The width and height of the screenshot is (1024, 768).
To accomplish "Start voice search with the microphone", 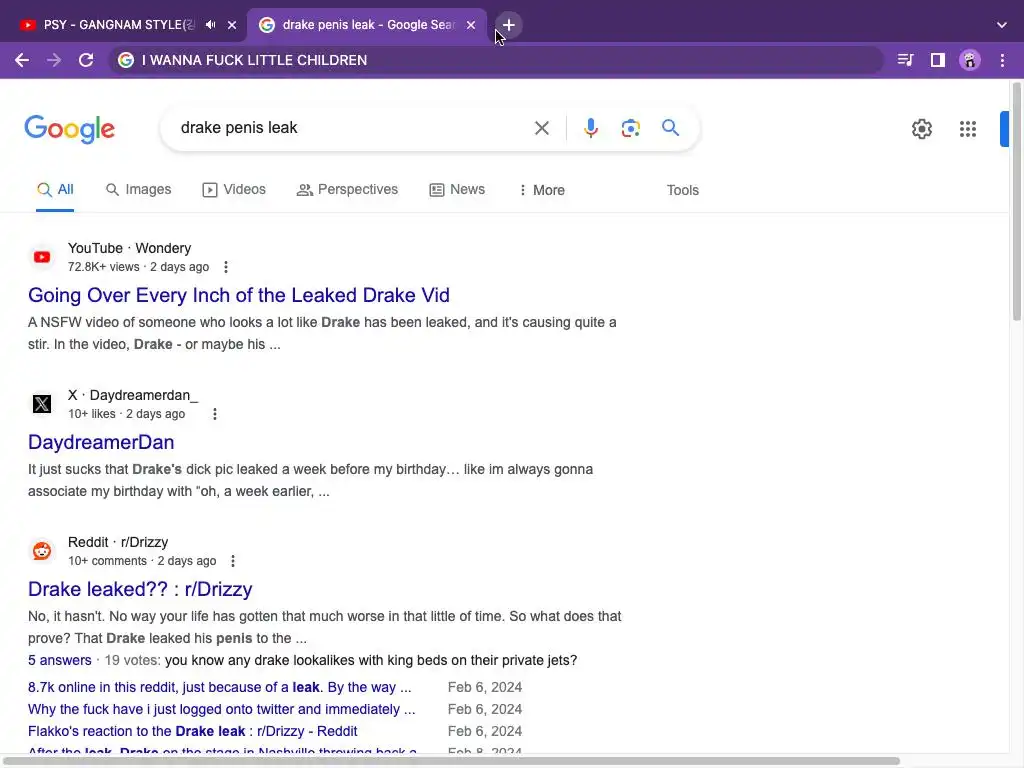I will pos(591,128).
